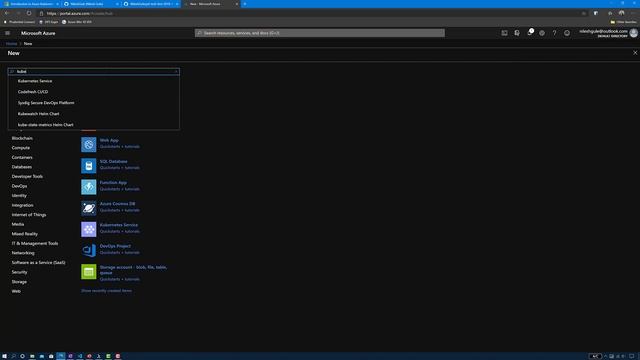Click the SQL Database icon
Viewport: 640px width, 360px height.
(89, 166)
